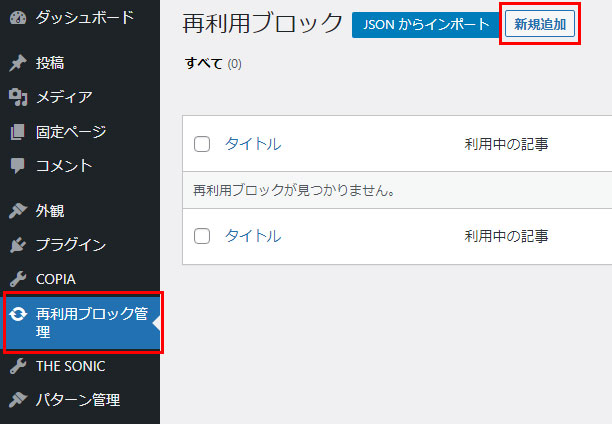Click the 新規追加 button
The height and width of the screenshot is (424, 612).
[x=540, y=24]
